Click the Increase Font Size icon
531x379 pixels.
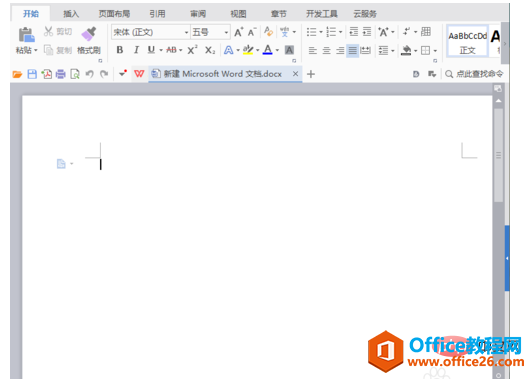(x=239, y=32)
